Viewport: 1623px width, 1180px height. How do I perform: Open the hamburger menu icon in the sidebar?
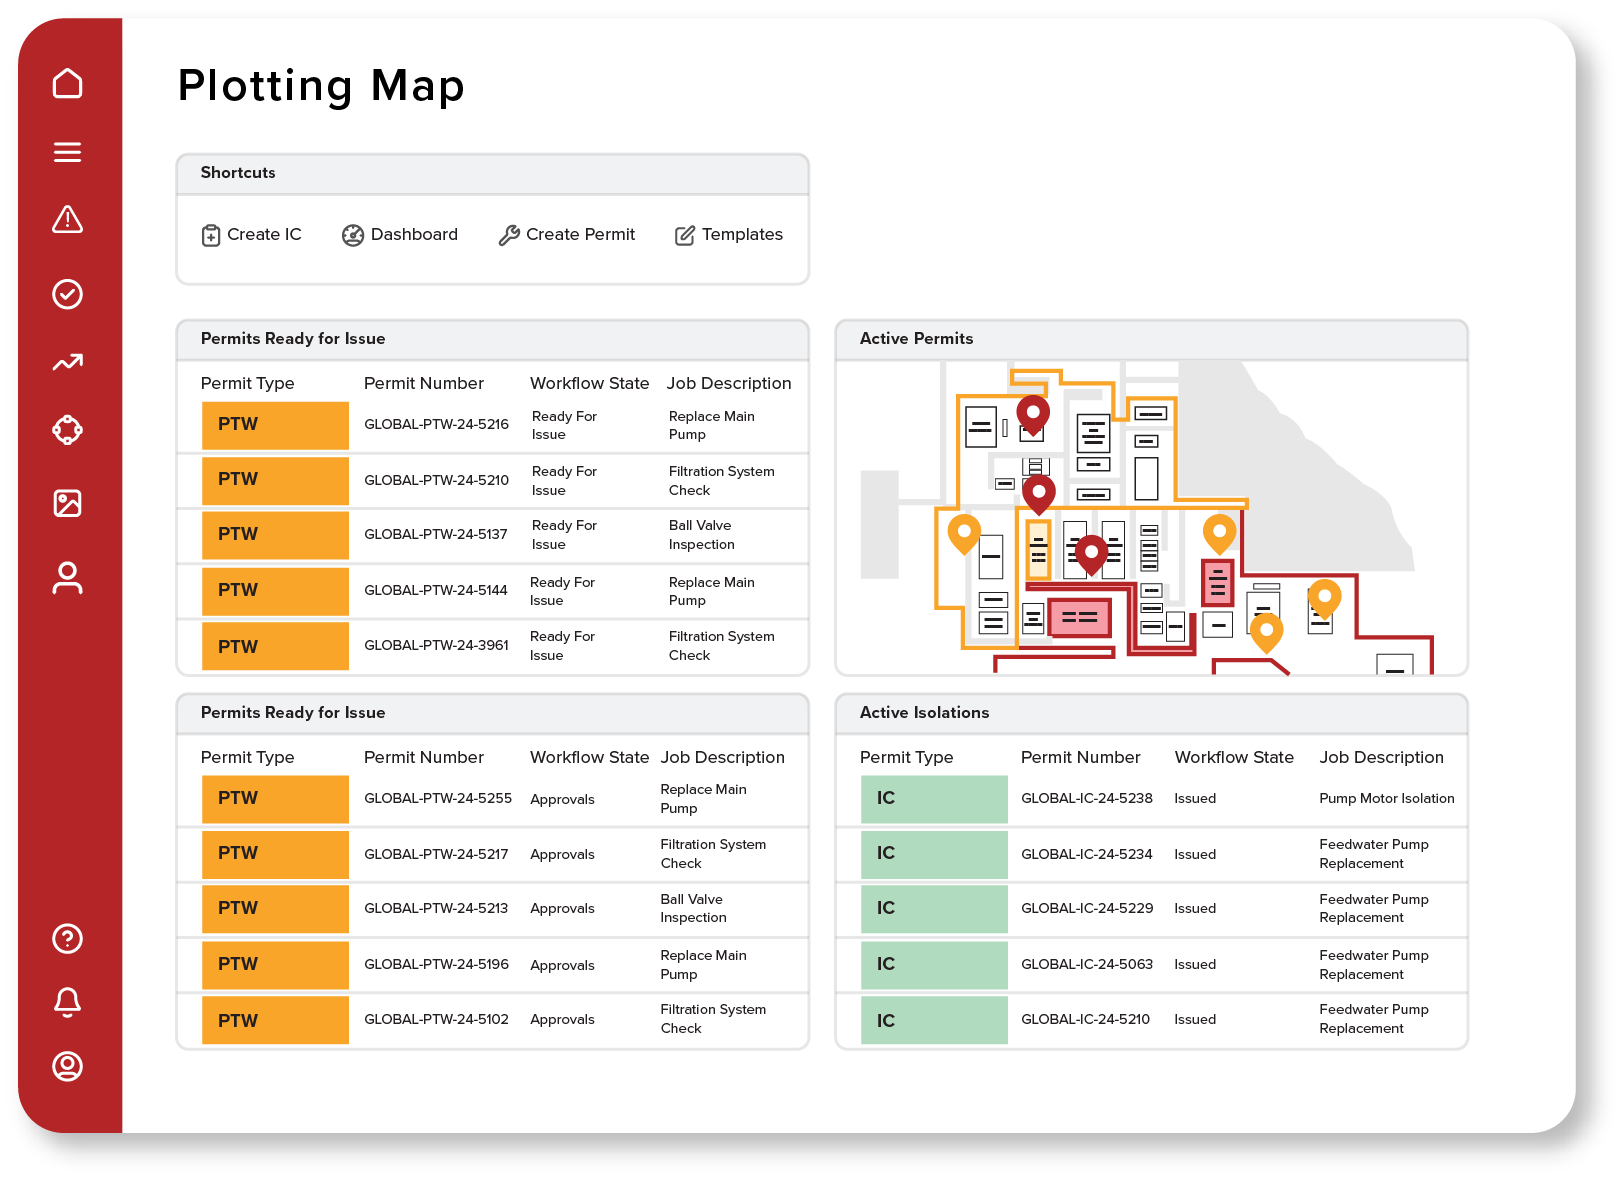click(x=67, y=152)
